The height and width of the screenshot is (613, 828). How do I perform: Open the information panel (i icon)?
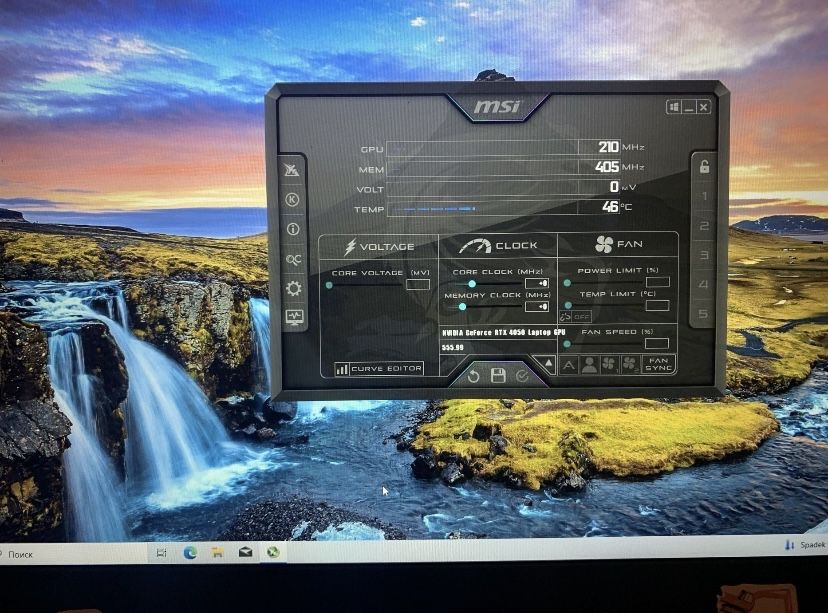293,229
